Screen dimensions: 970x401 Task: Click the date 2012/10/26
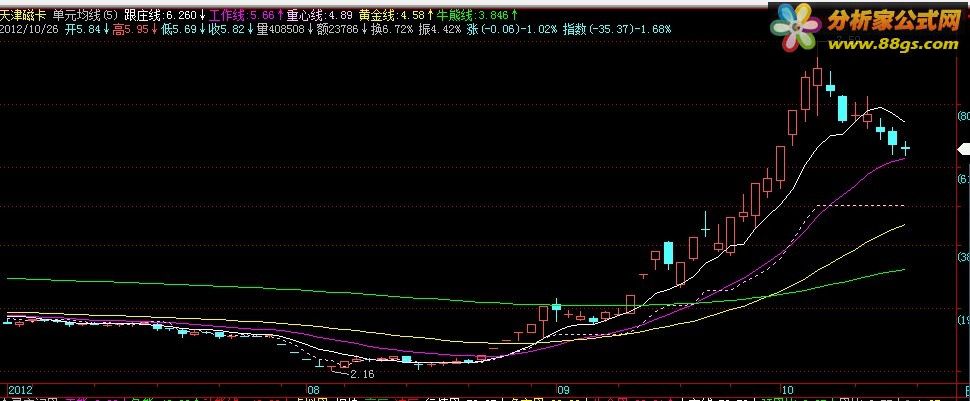coord(28,29)
